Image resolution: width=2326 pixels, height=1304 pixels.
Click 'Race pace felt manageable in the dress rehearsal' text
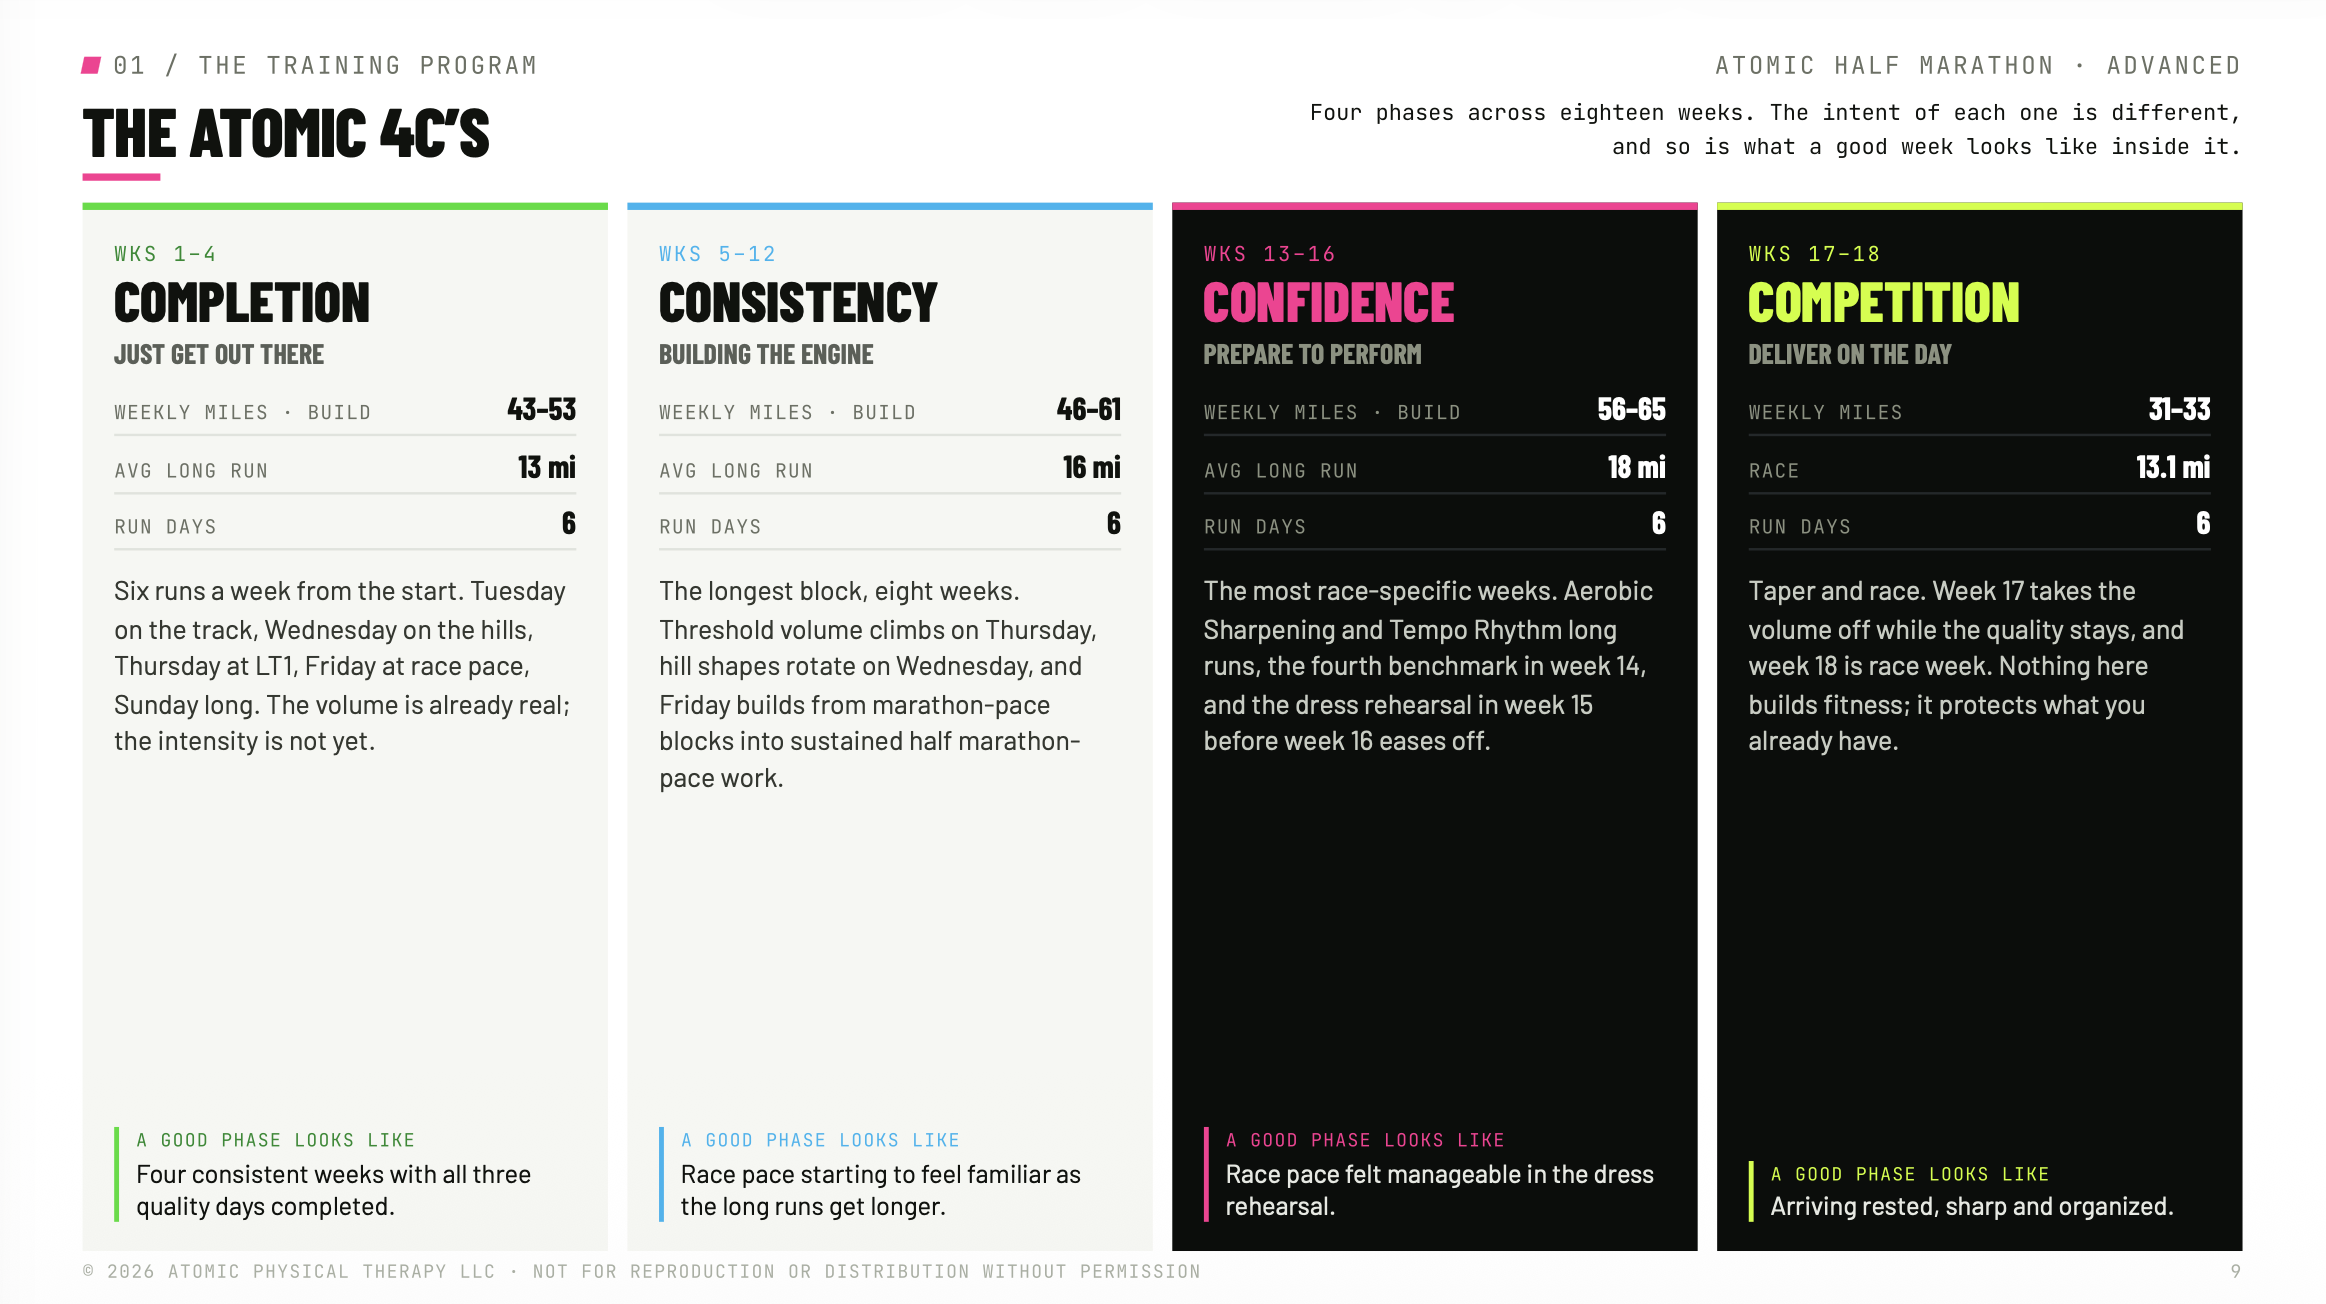(x=1440, y=1190)
